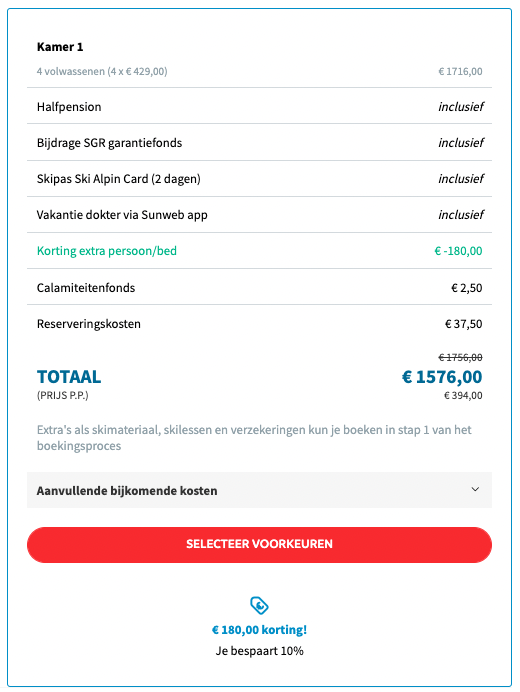Select the Calamiteitenfonds row label
Image resolution: width=520 pixels, height=692 pixels.
click(x=86, y=288)
